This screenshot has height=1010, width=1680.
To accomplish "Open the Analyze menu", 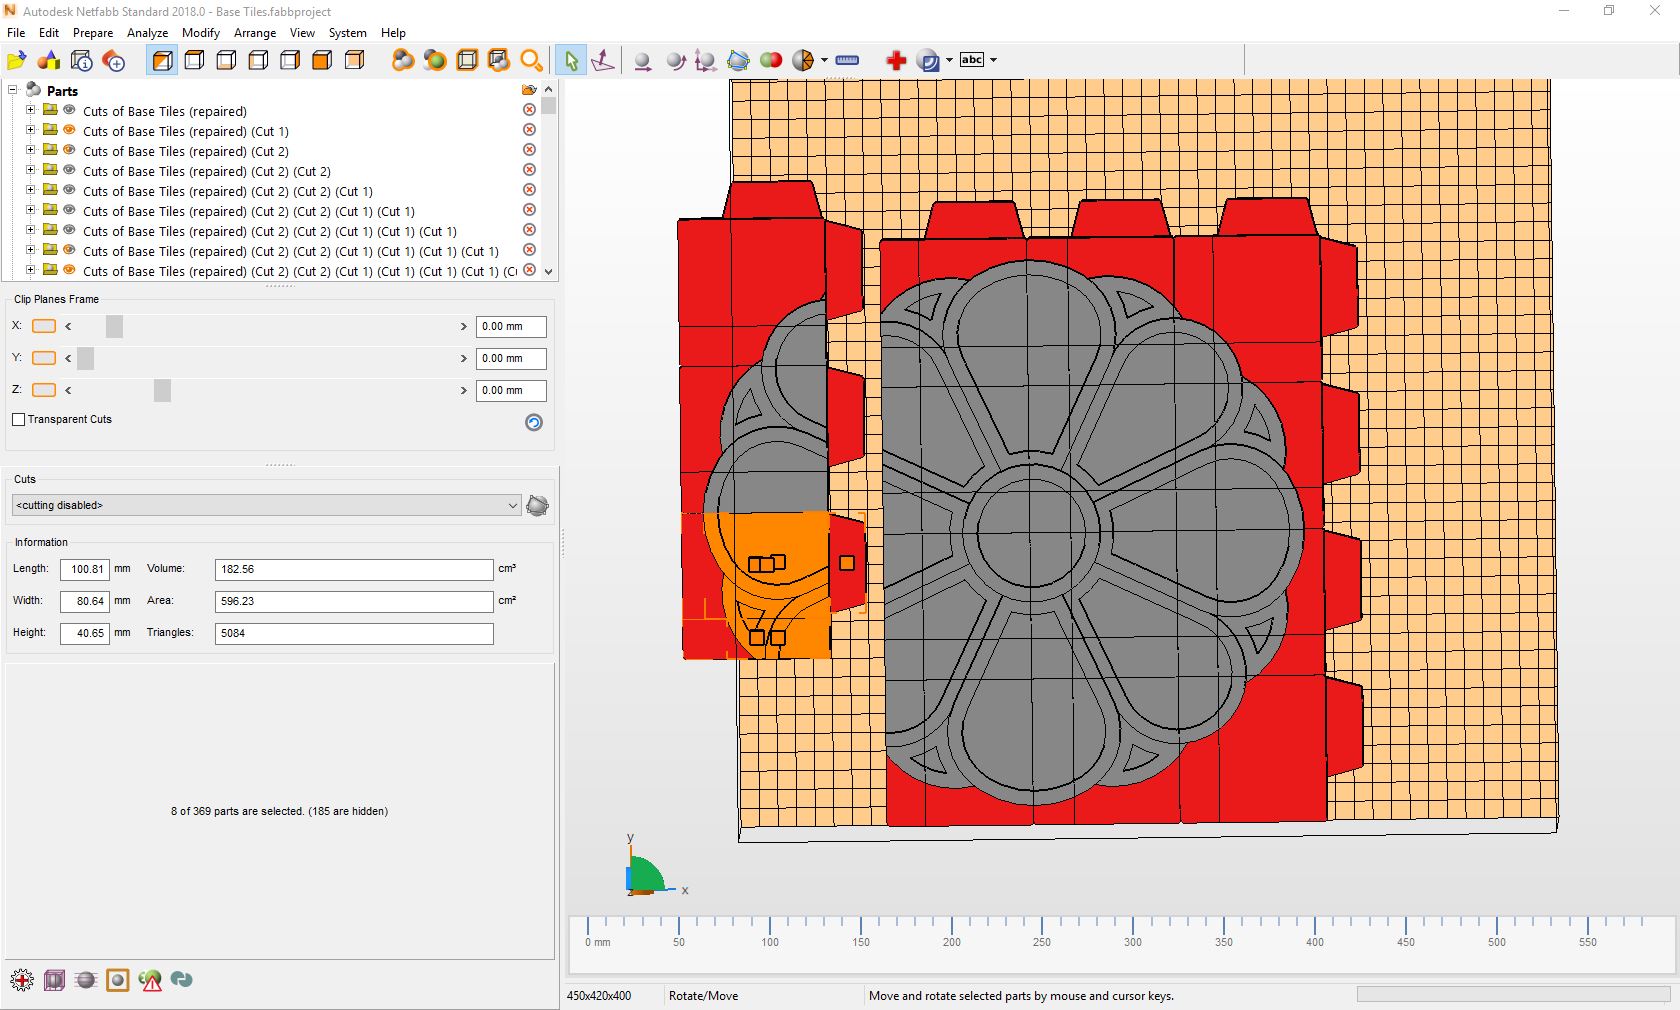I will coord(147,33).
